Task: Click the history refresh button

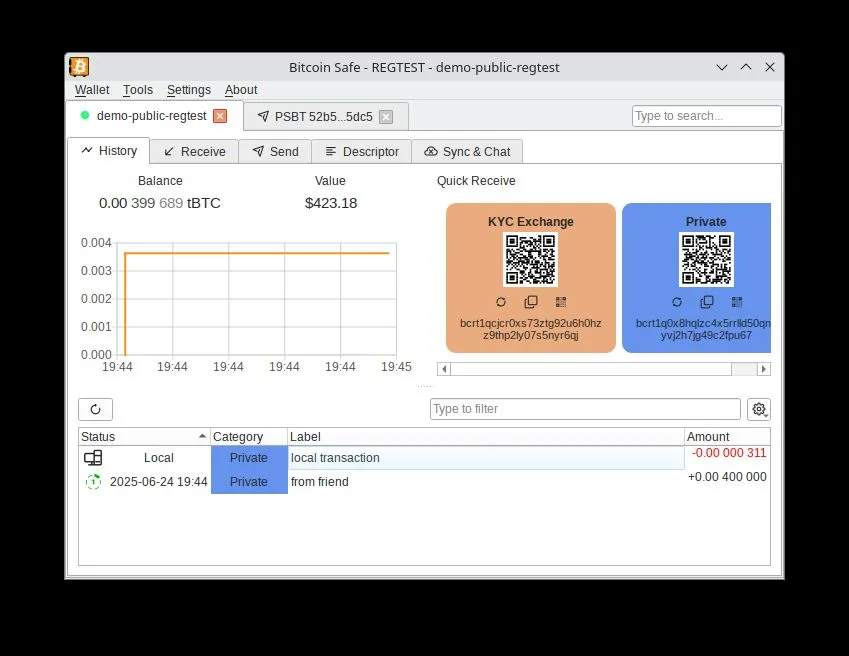Action: pos(95,409)
